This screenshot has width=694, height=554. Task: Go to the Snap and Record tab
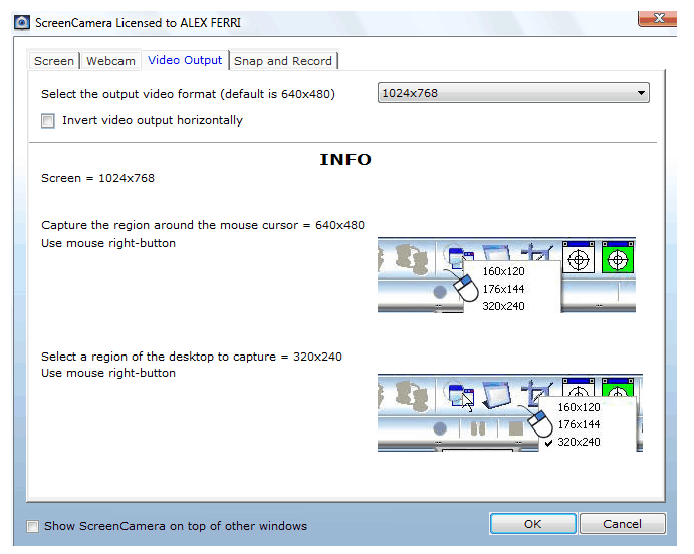coord(283,61)
